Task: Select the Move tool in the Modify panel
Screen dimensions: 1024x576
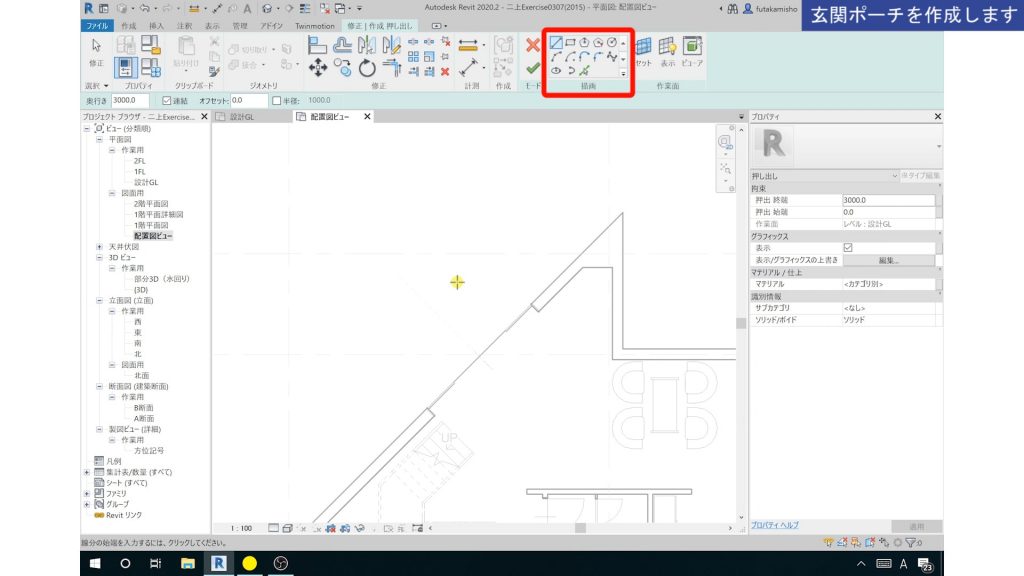Action: (318, 67)
